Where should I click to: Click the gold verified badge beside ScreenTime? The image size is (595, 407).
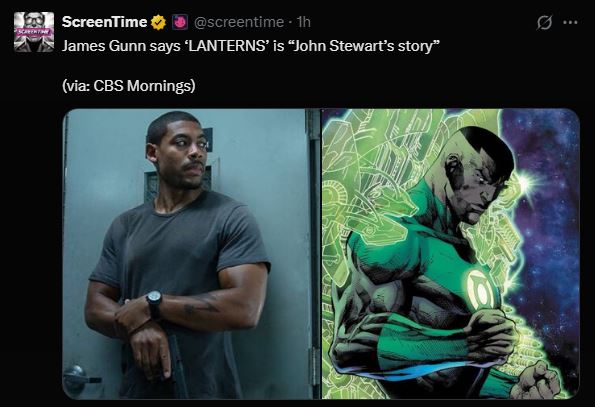(159, 22)
